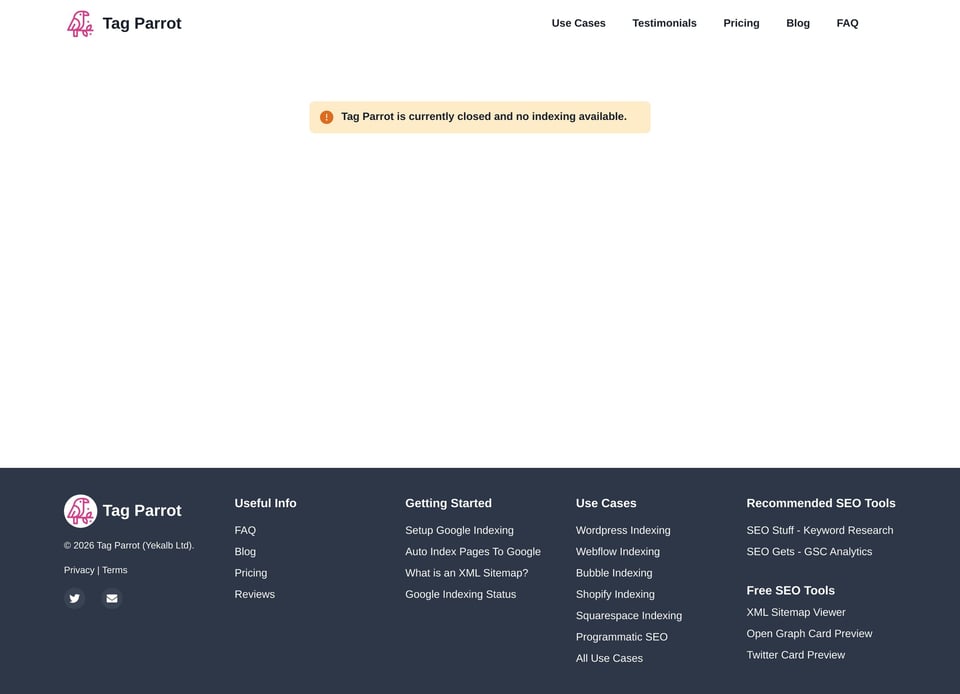
Task: Click the footer Tag Parrot parrot logo
Action: [x=80, y=510]
